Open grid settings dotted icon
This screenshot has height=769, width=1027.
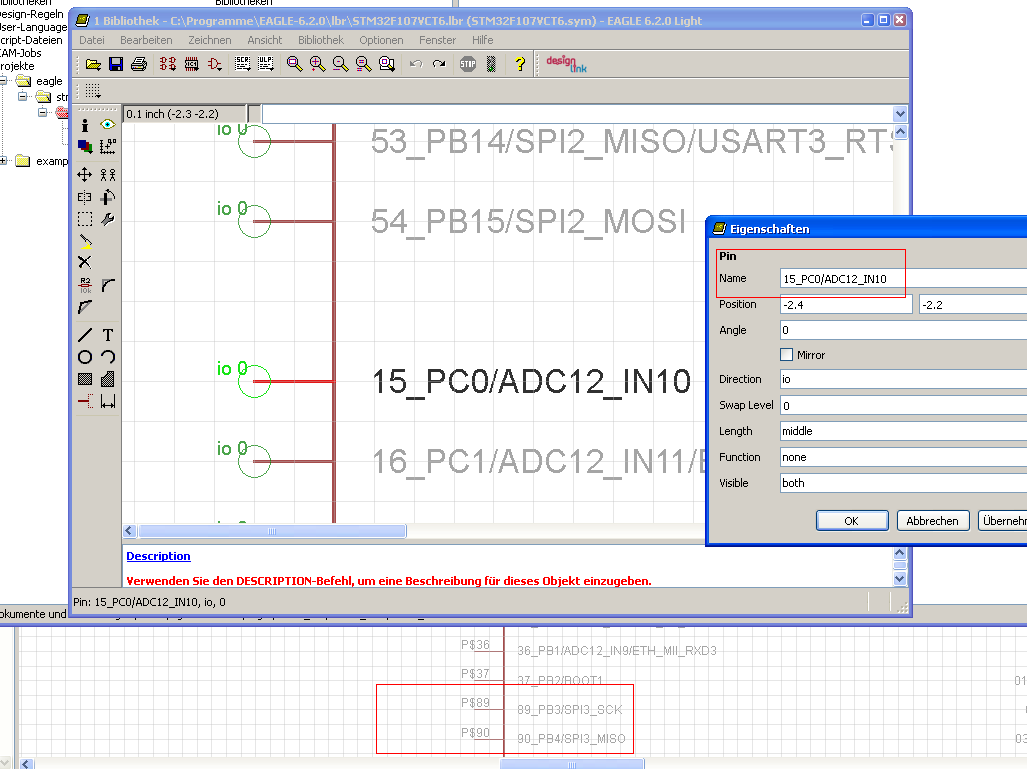(x=93, y=90)
